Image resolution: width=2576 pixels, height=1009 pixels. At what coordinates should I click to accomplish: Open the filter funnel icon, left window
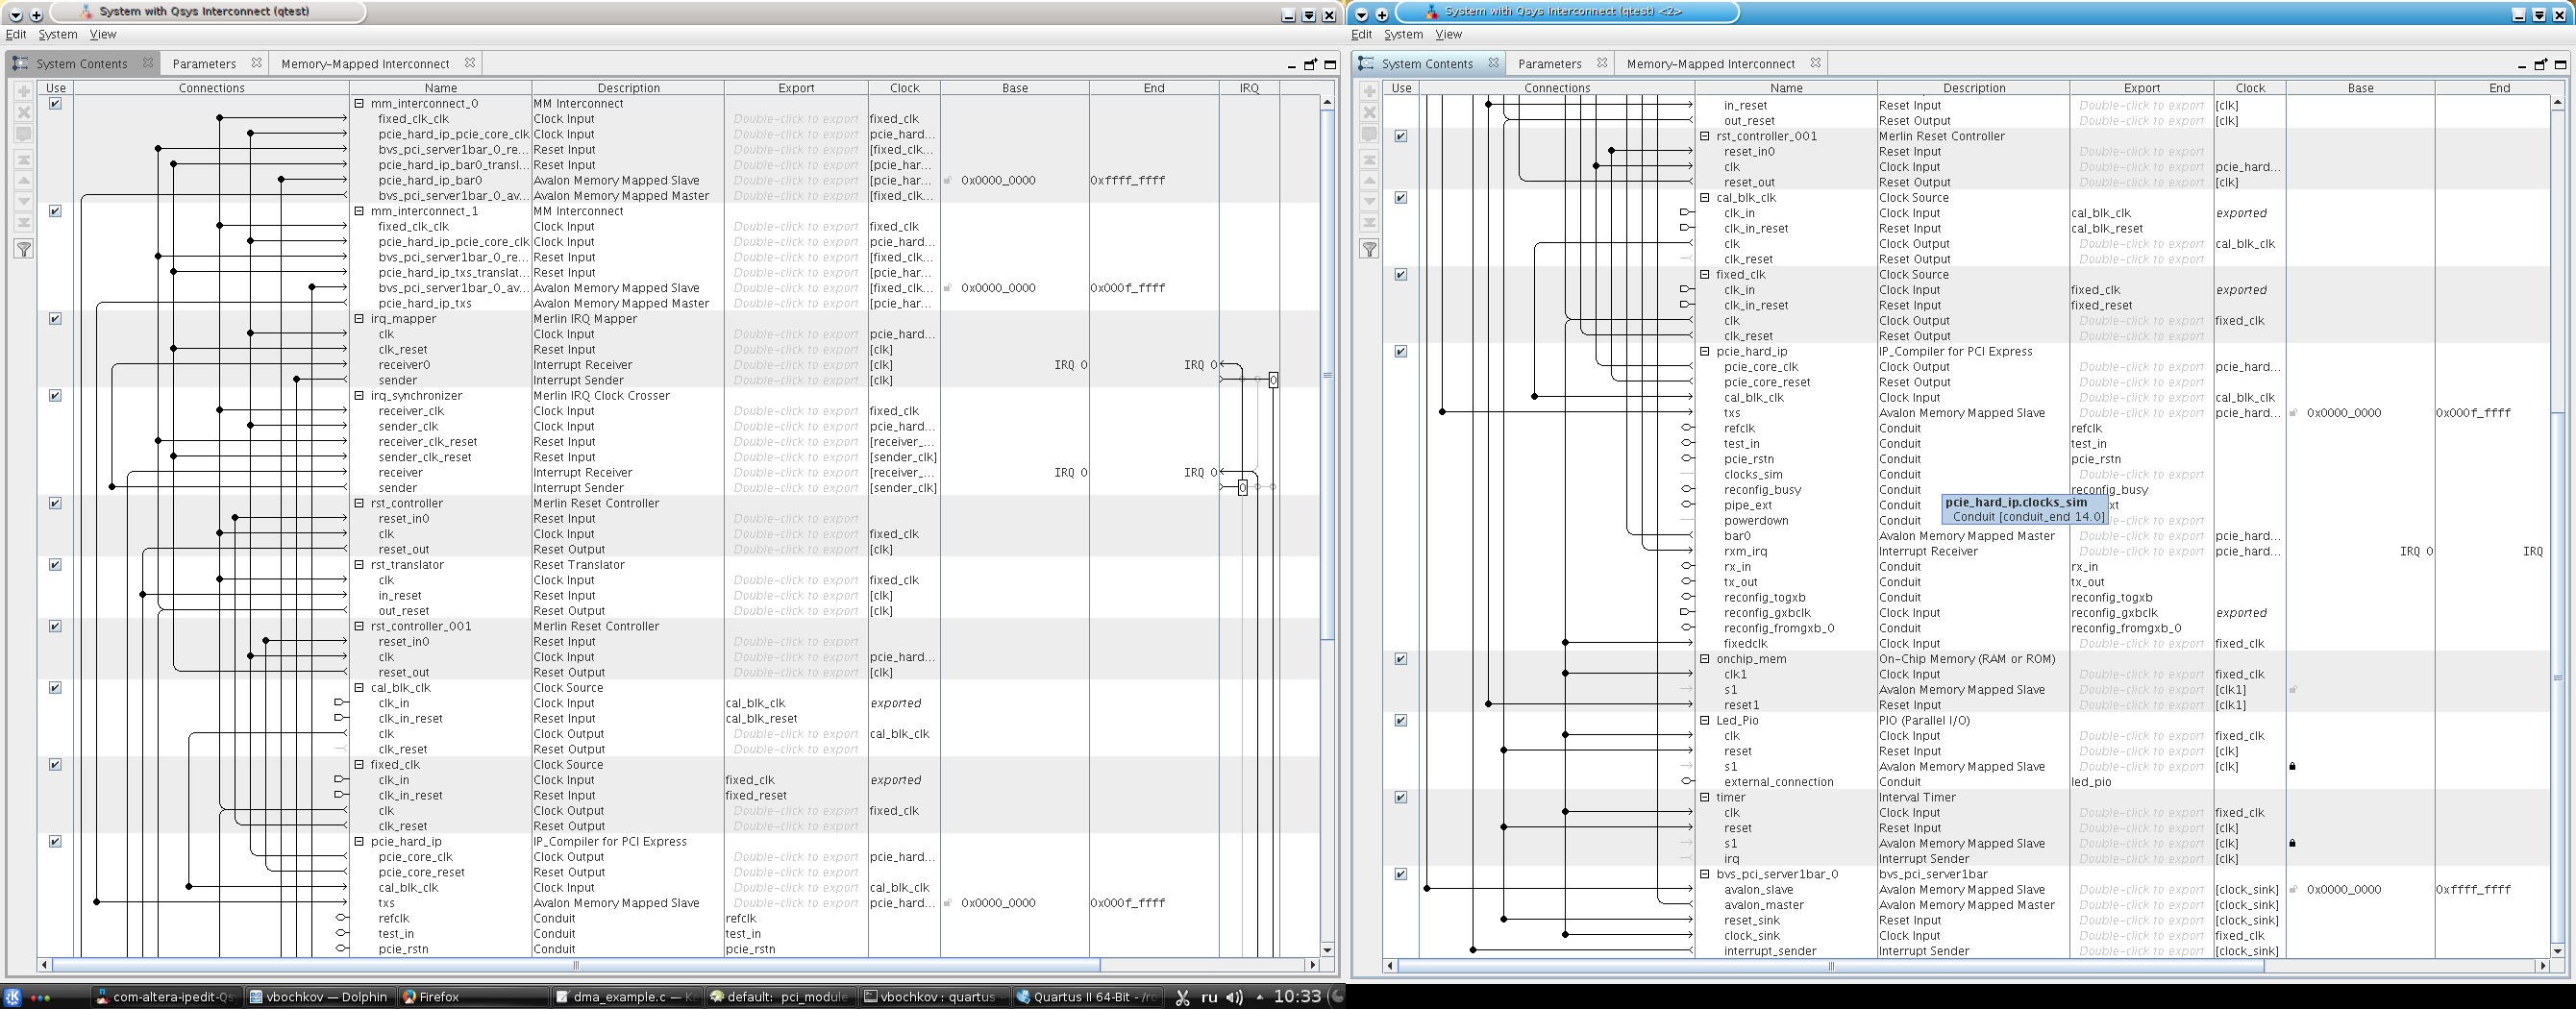24,249
